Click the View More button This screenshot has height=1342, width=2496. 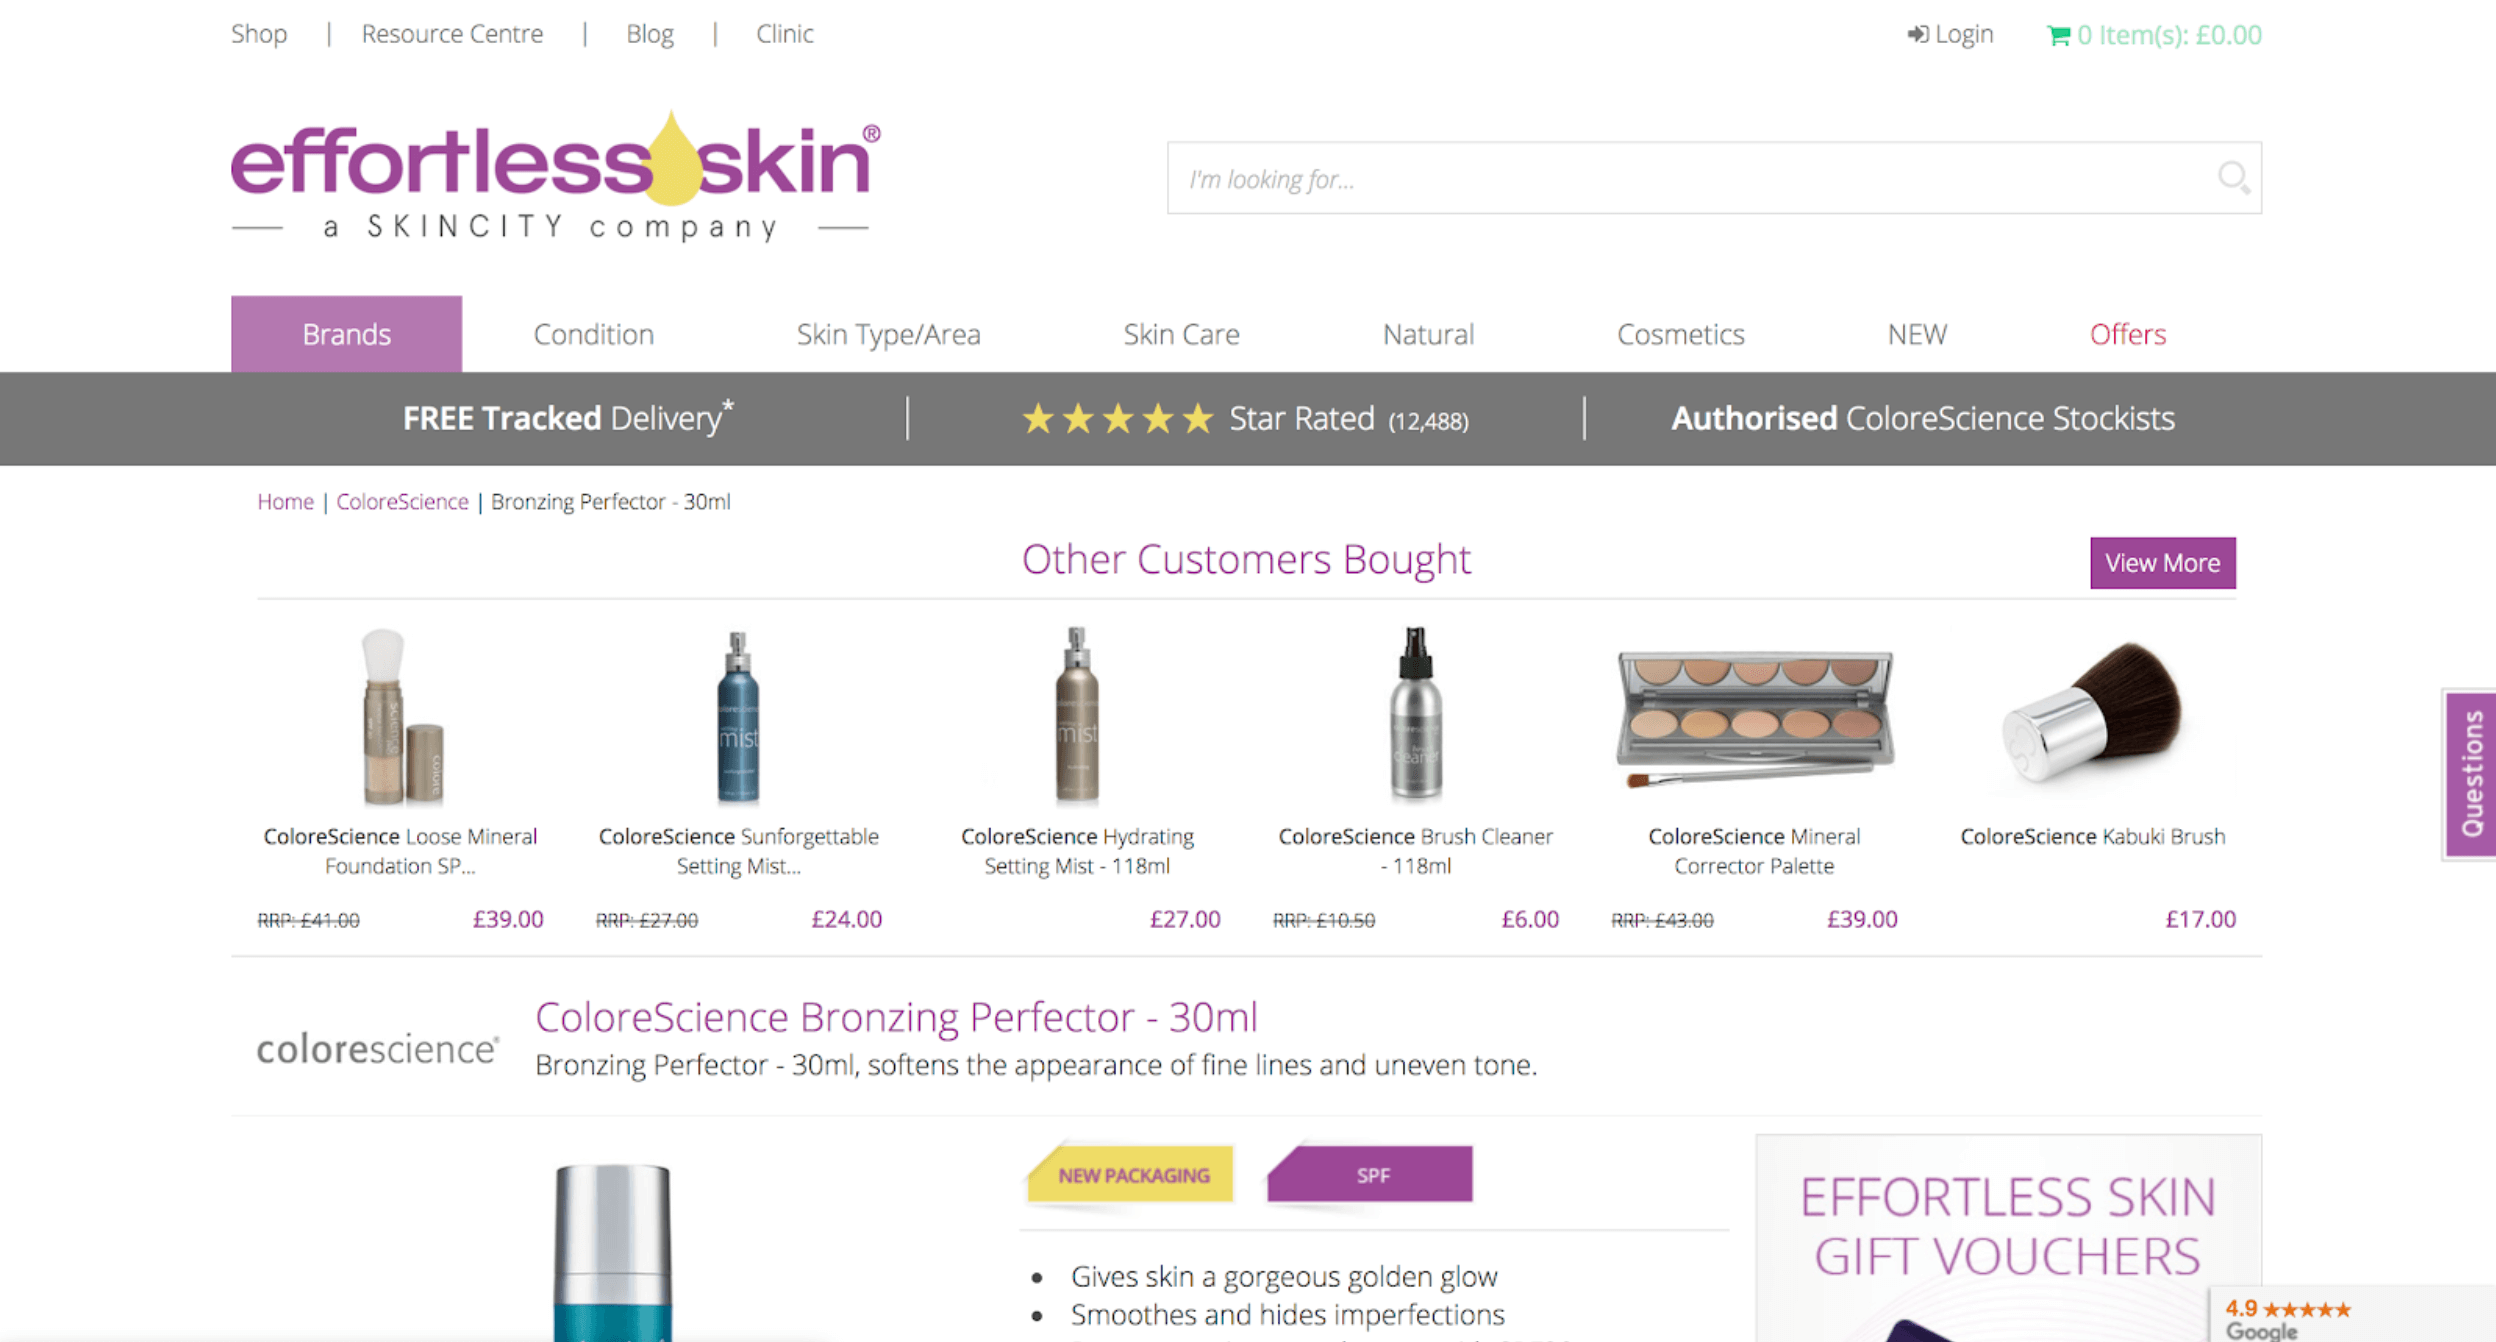[2162, 563]
